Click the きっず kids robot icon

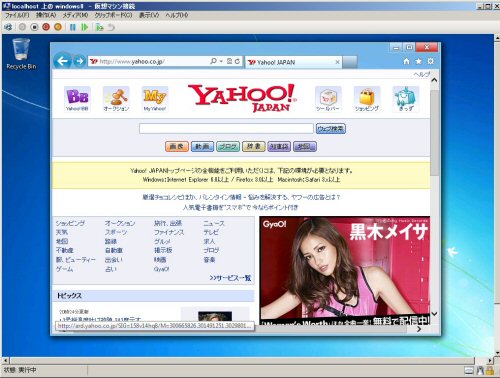coord(406,99)
